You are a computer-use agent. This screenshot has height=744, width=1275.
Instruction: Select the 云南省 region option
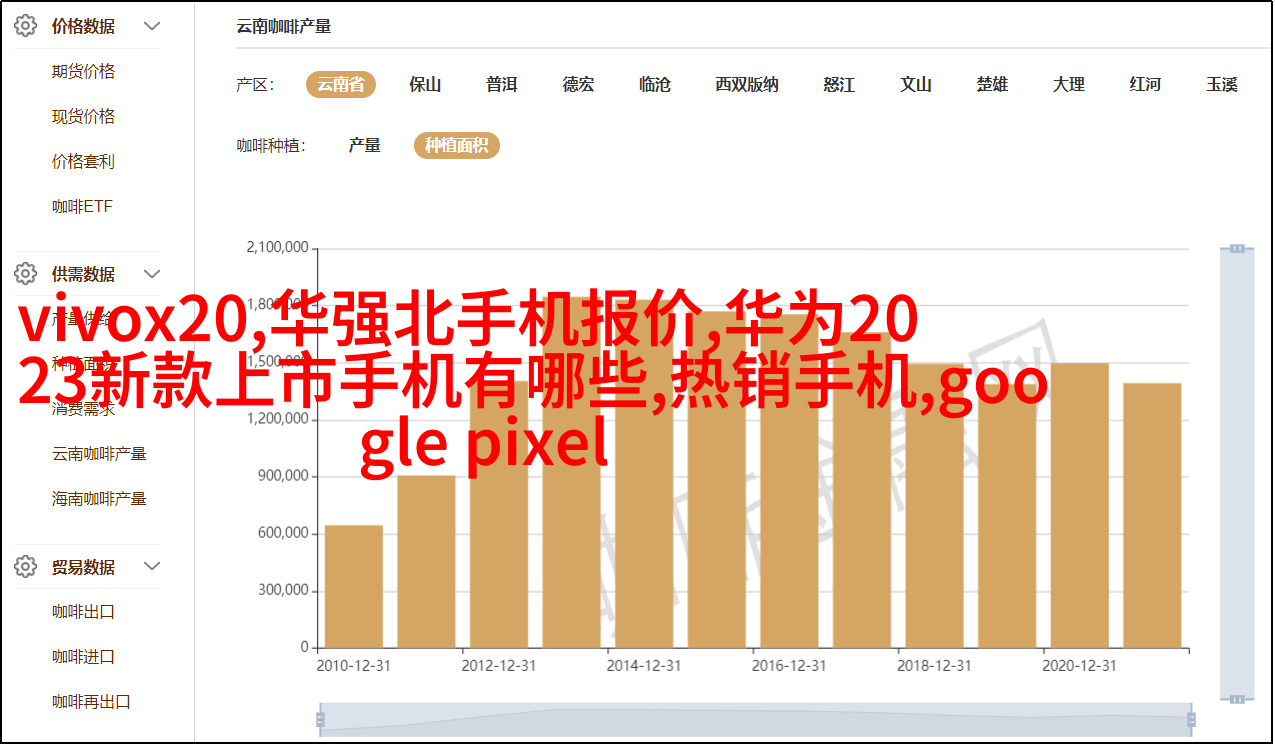tap(341, 85)
